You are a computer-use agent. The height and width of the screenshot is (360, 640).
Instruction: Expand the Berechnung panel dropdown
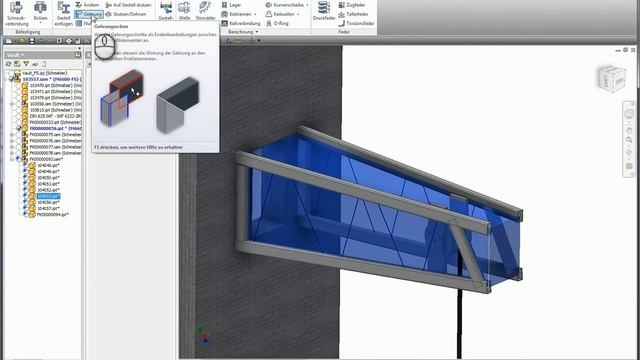(x=257, y=32)
